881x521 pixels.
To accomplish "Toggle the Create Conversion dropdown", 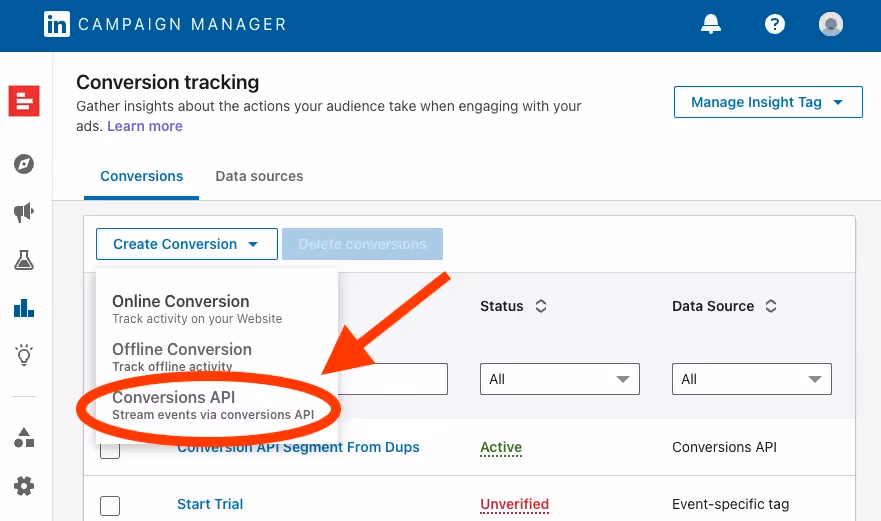I will 187,244.
